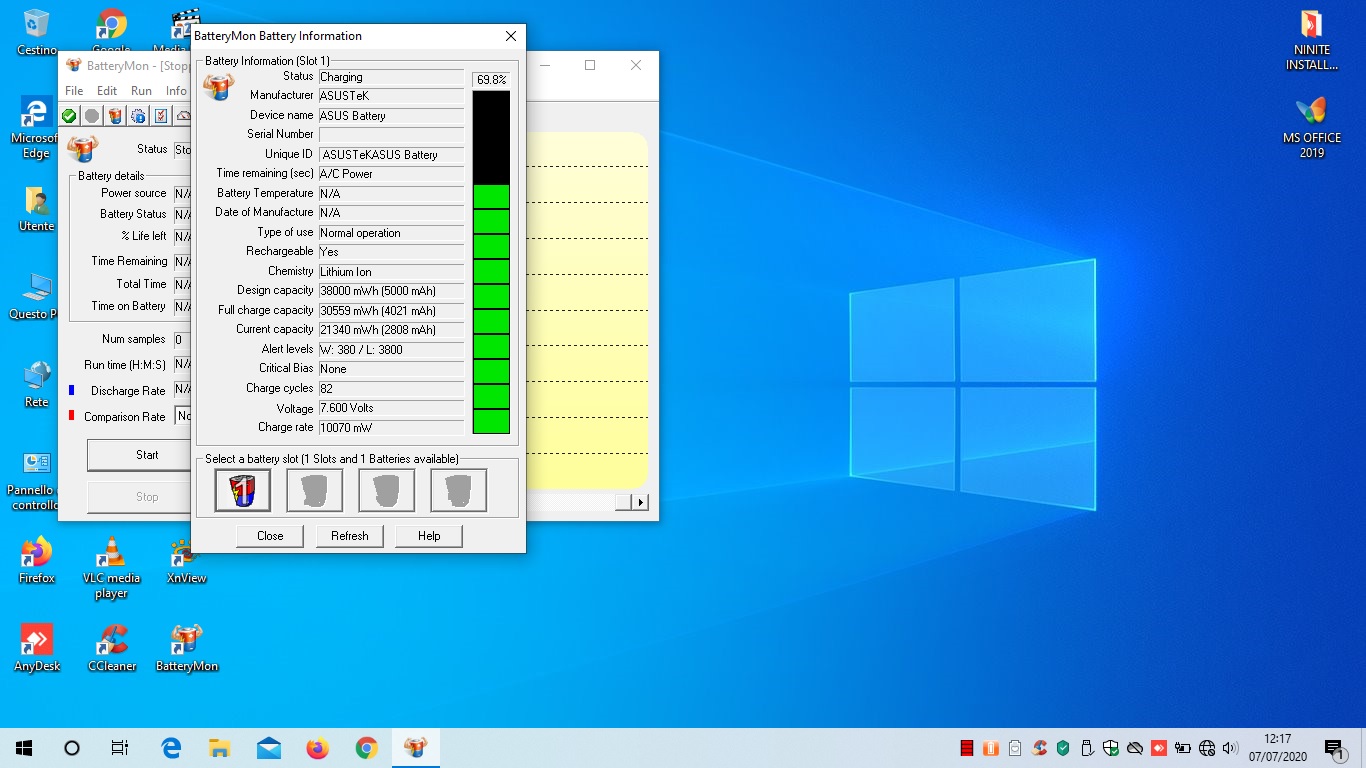Open the Utente folder on desktop
Viewport: 1366px width, 768px height.
coord(37,209)
